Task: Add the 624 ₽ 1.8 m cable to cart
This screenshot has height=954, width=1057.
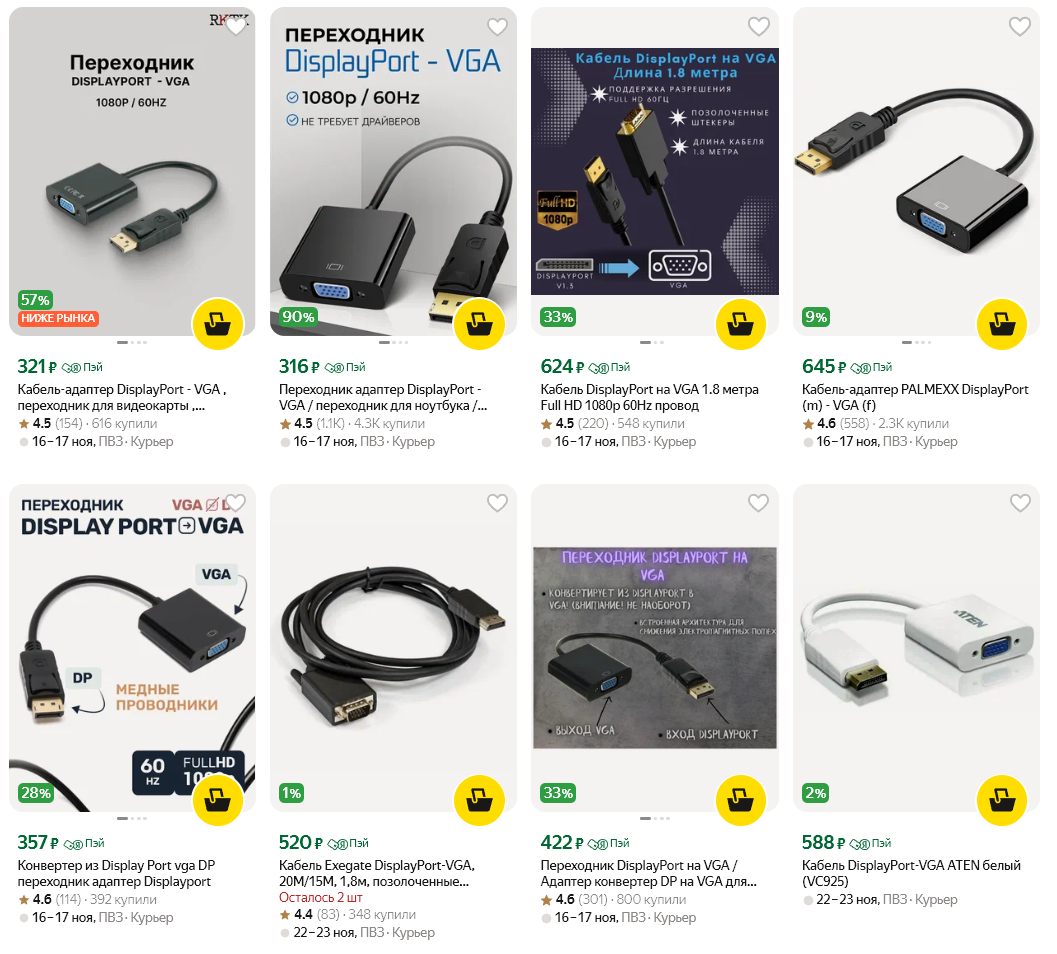Action: (x=741, y=324)
